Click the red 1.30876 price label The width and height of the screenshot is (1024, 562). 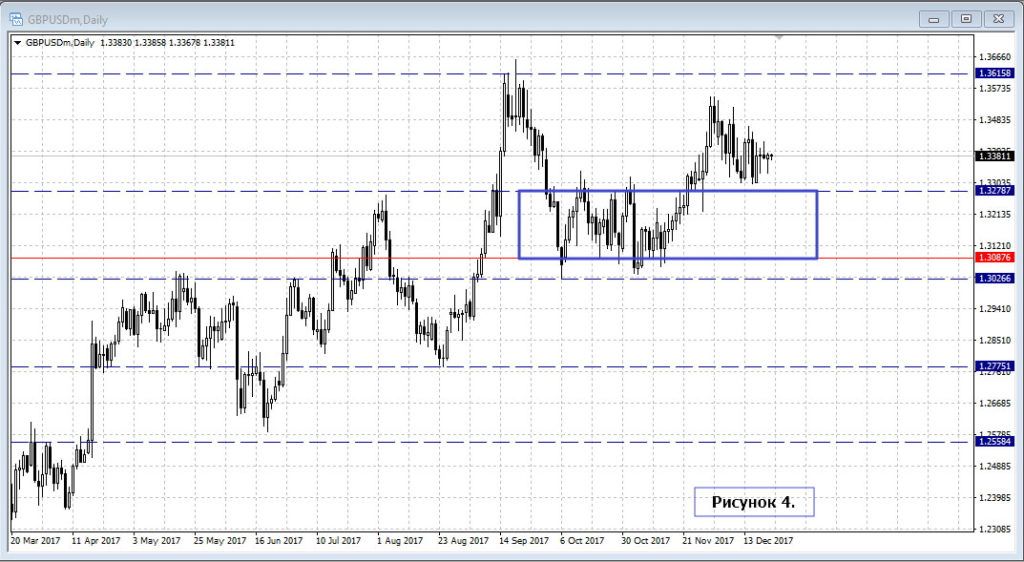pos(998,257)
